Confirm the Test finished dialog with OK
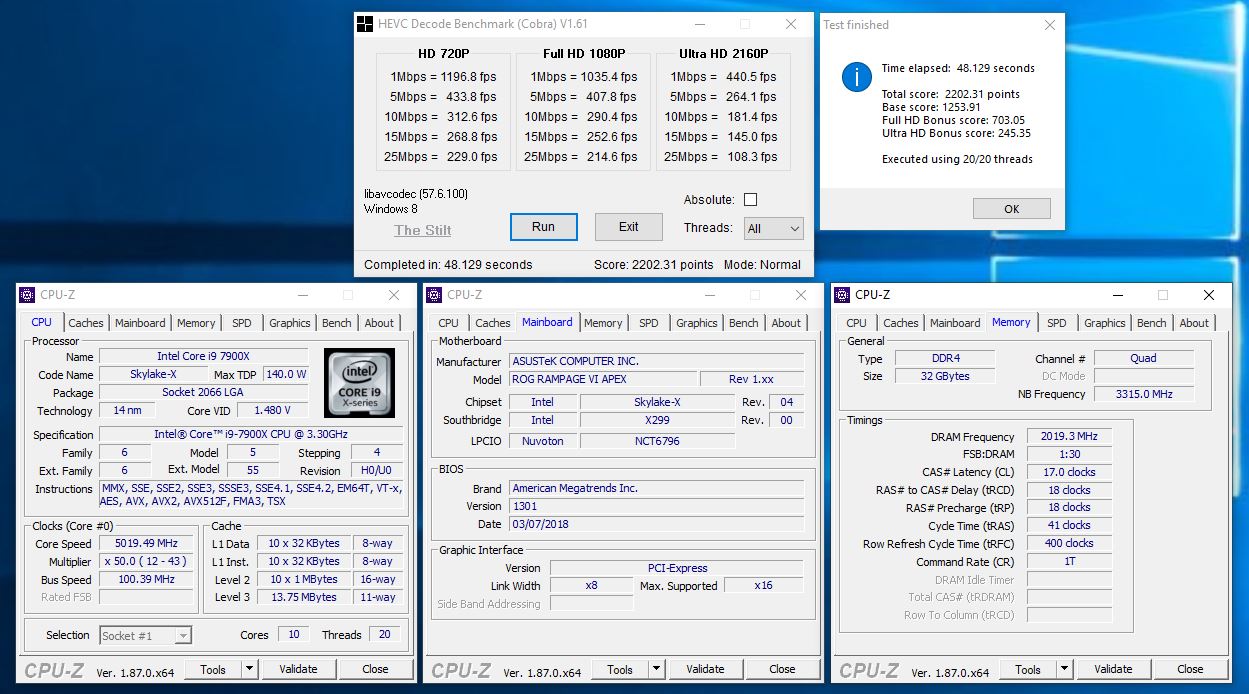The image size is (1249, 694). click(1011, 209)
